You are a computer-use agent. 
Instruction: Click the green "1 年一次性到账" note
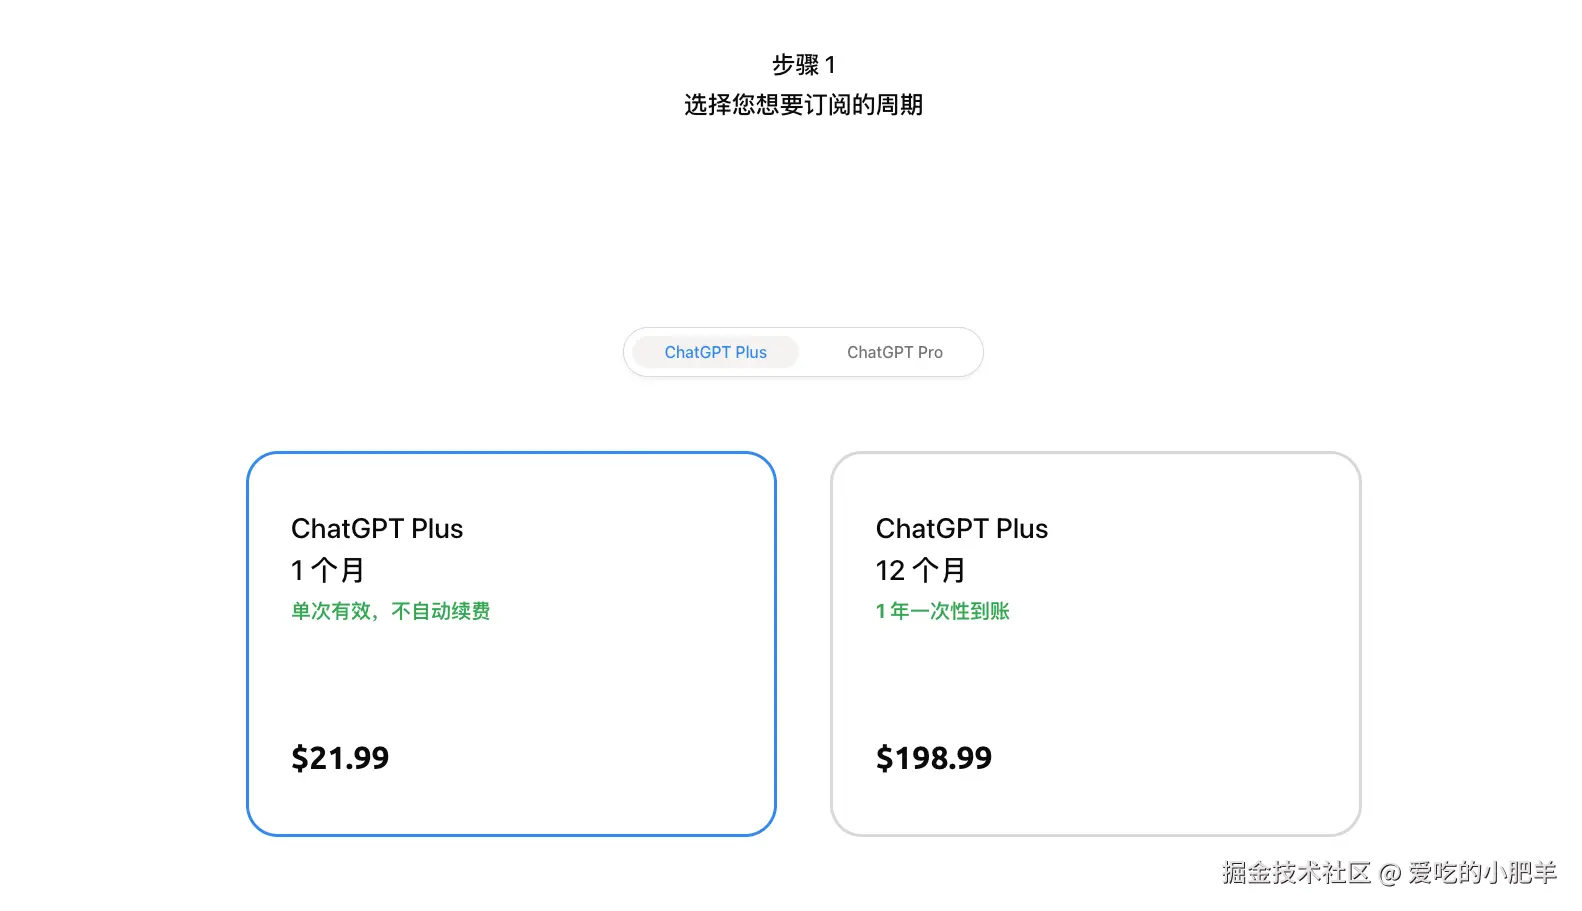coord(942,611)
